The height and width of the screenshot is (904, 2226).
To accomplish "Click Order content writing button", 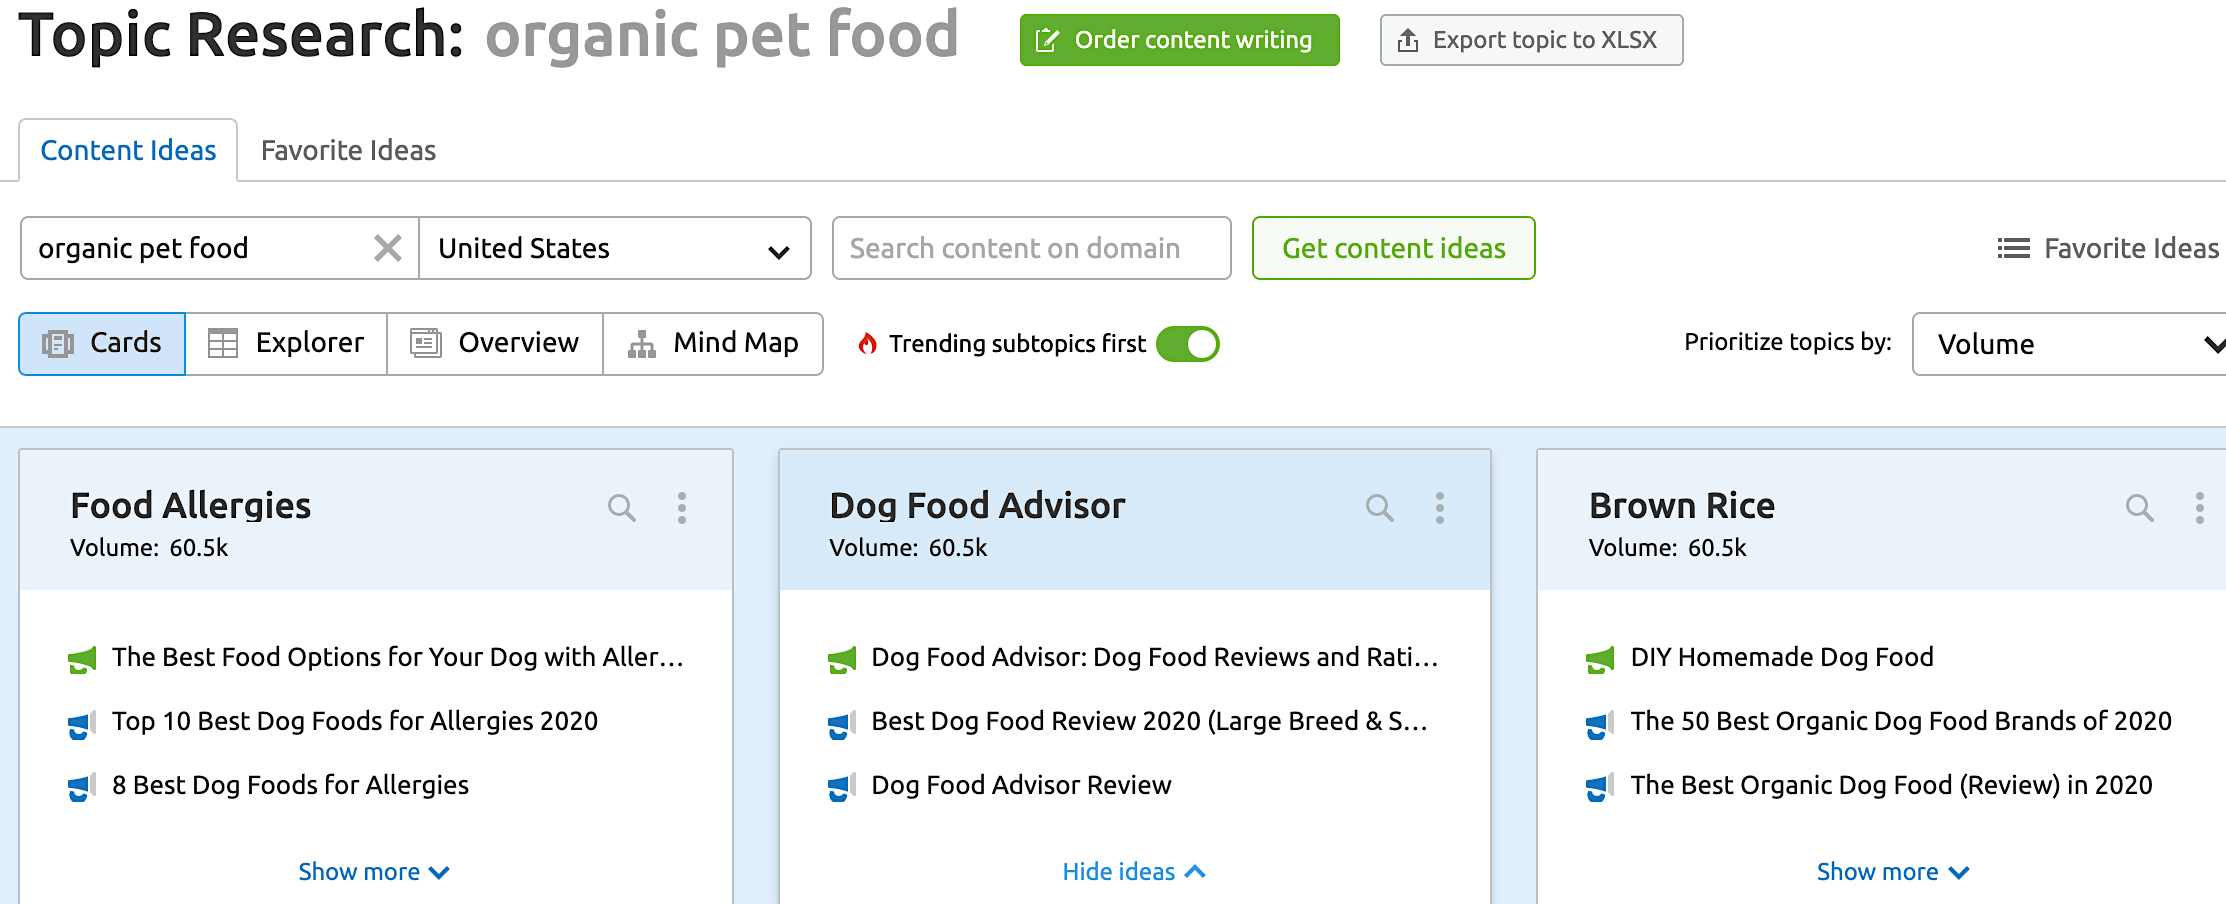I will 1179,40.
